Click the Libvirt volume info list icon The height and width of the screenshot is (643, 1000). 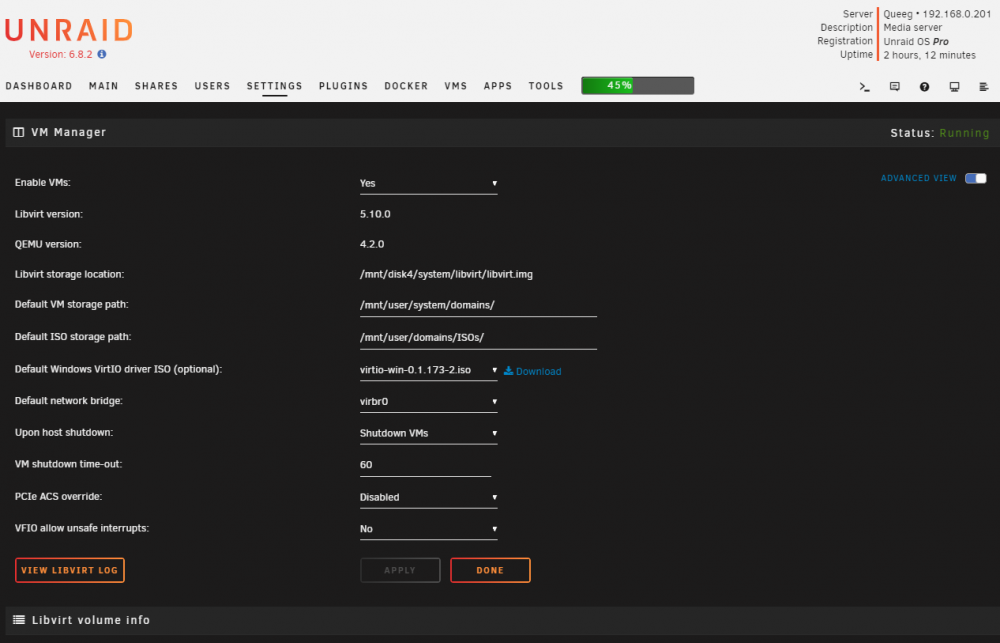[x=19, y=619]
